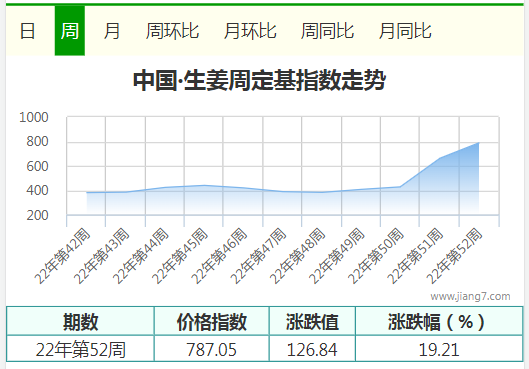Click the 22年第44周 axis label

141,256
